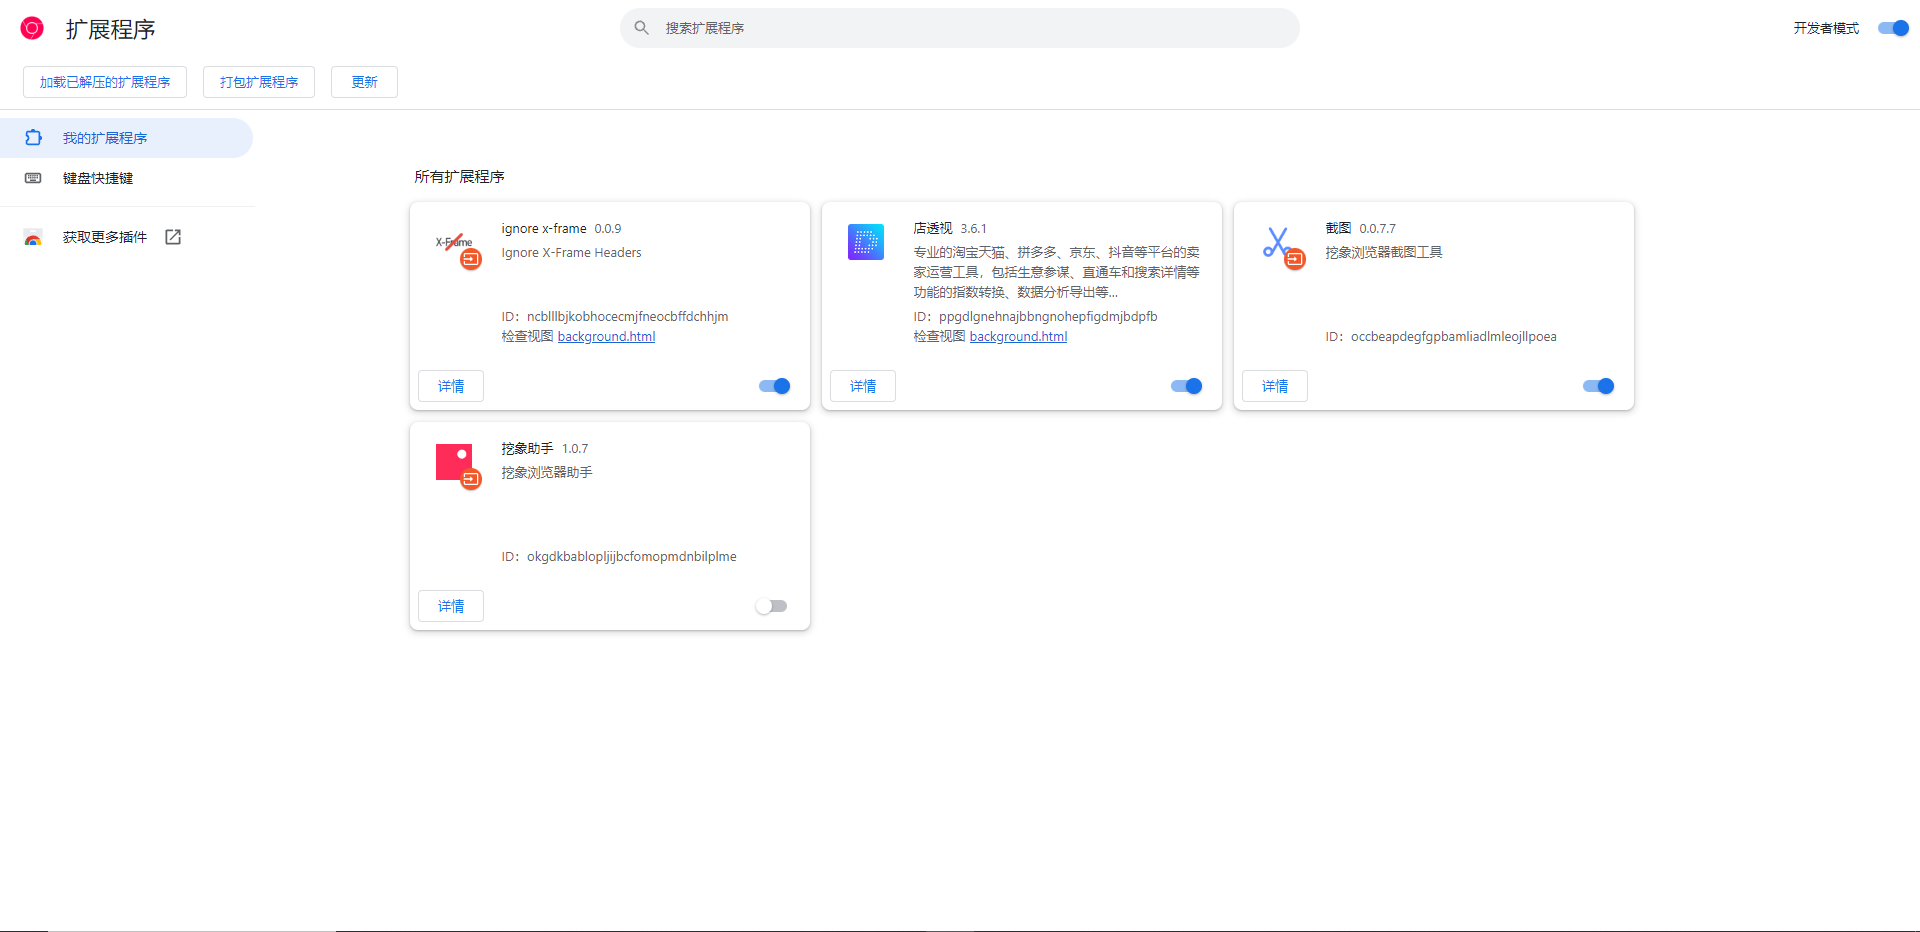Viewport: 1920px width, 932px height.
Task: Click the browser logo beside 扩展程序 title
Action: (32, 28)
